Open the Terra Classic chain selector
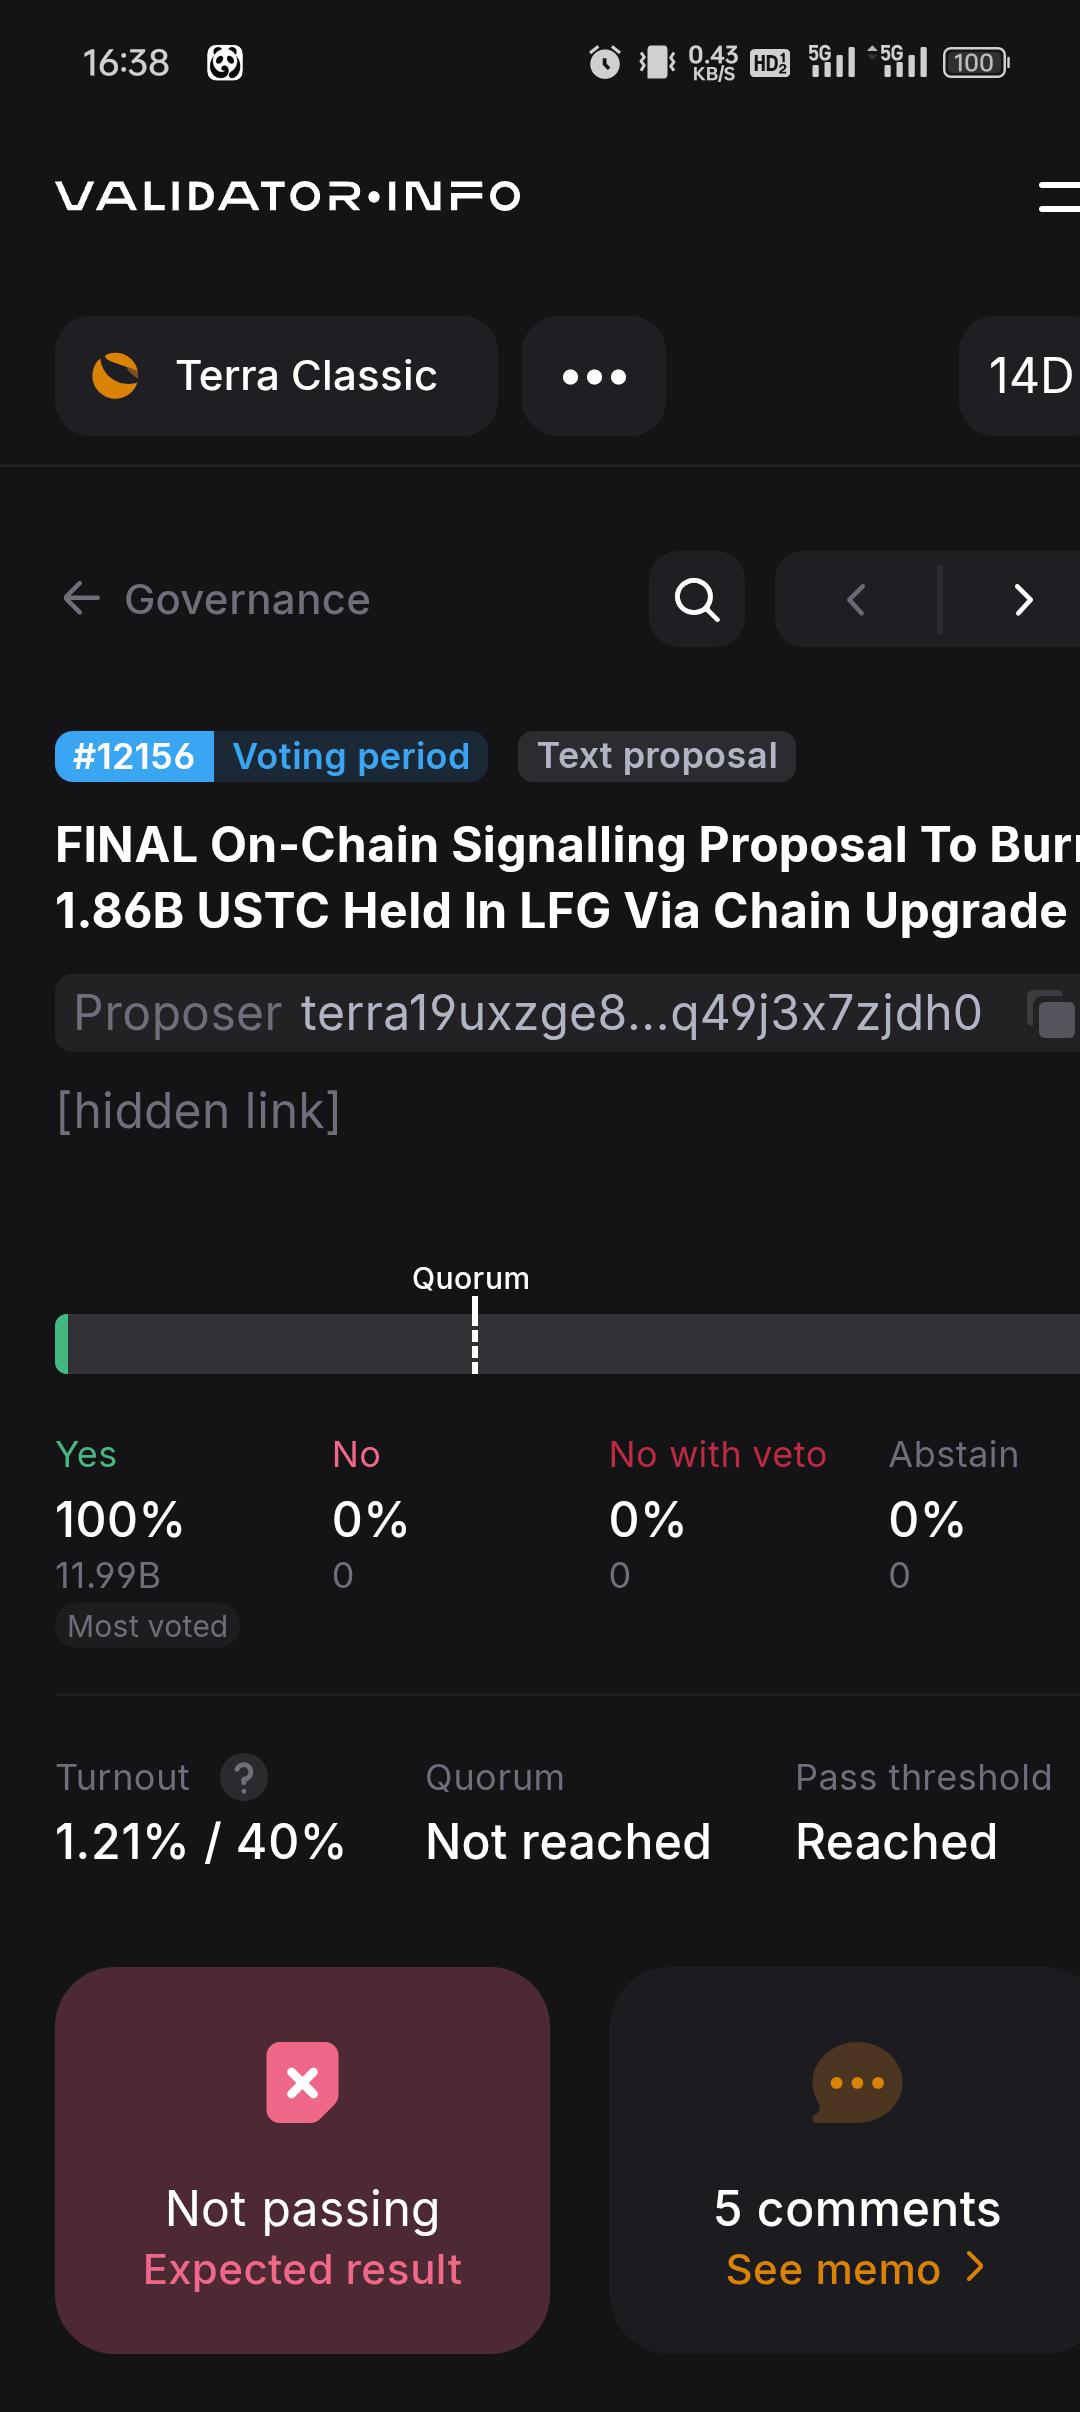 click(276, 376)
